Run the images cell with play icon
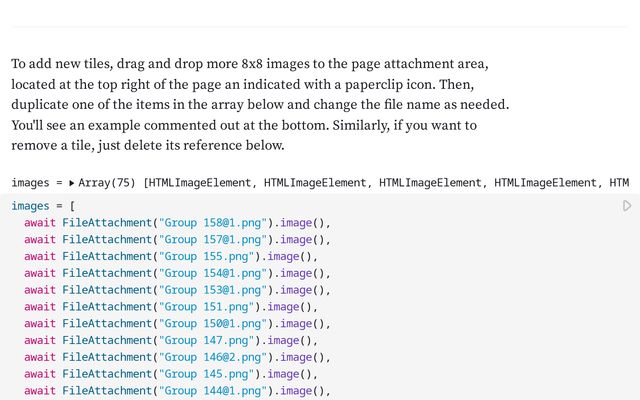This screenshot has width=640, height=400. (627, 206)
